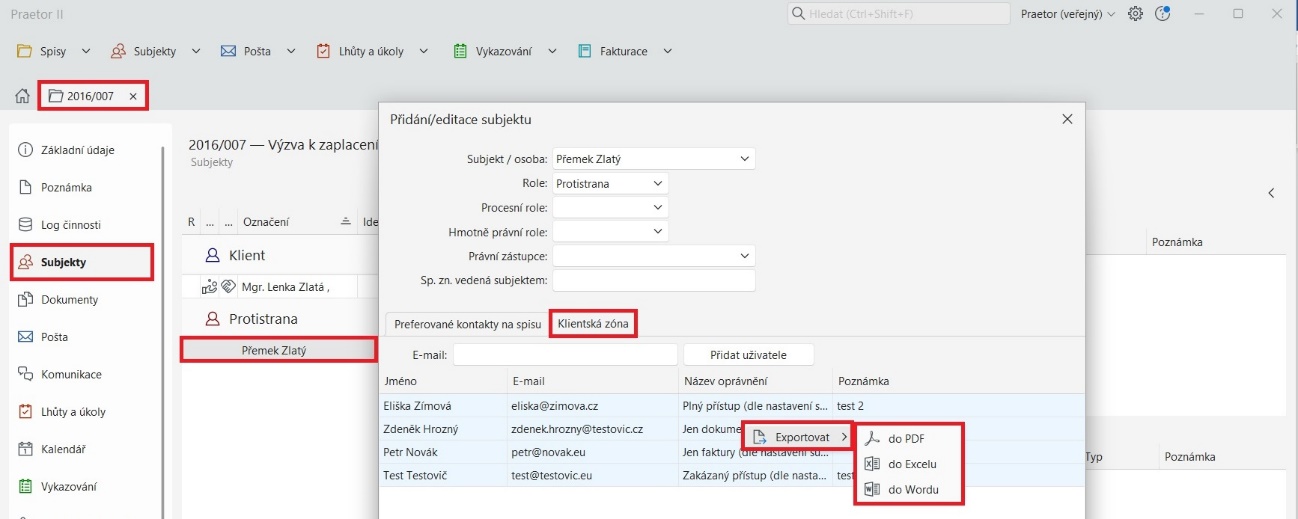
Task: Click the Sp. zn. vedená subjektem field
Action: click(x=654, y=280)
